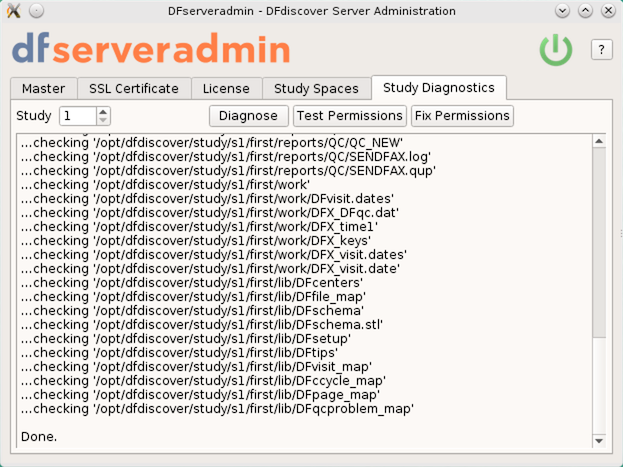Click the log line ending 'DFqcproblem_map'

tap(217, 409)
